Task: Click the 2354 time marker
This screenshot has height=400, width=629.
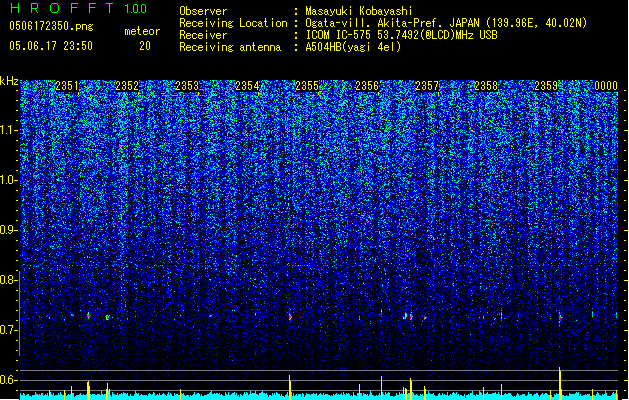Action: click(247, 86)
